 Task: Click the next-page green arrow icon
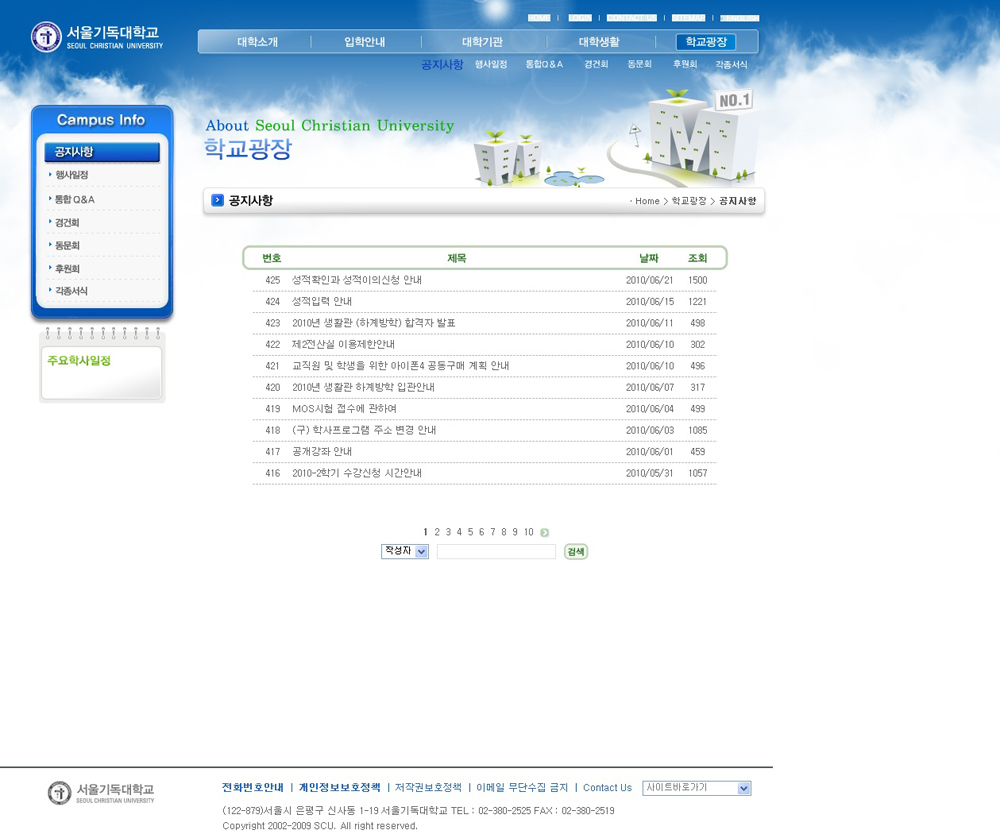tap(544, 533)
